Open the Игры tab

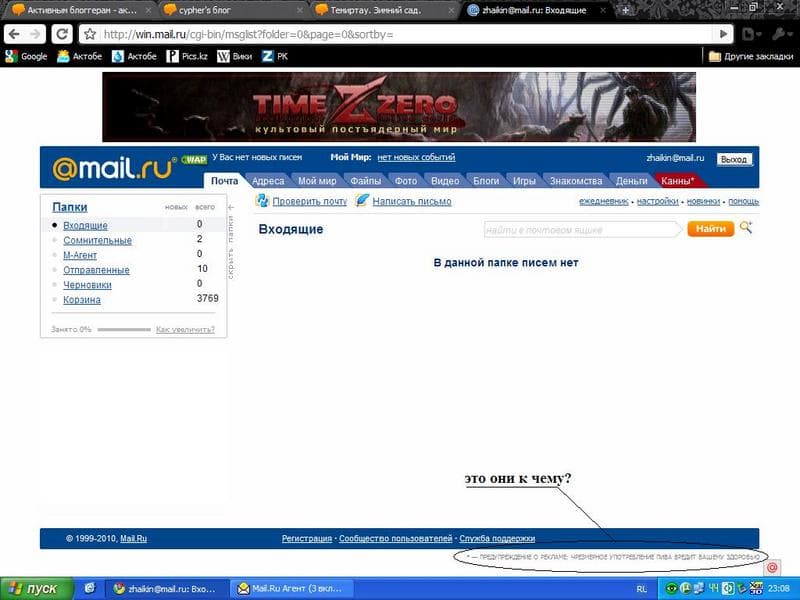click(x=524, y=181)
